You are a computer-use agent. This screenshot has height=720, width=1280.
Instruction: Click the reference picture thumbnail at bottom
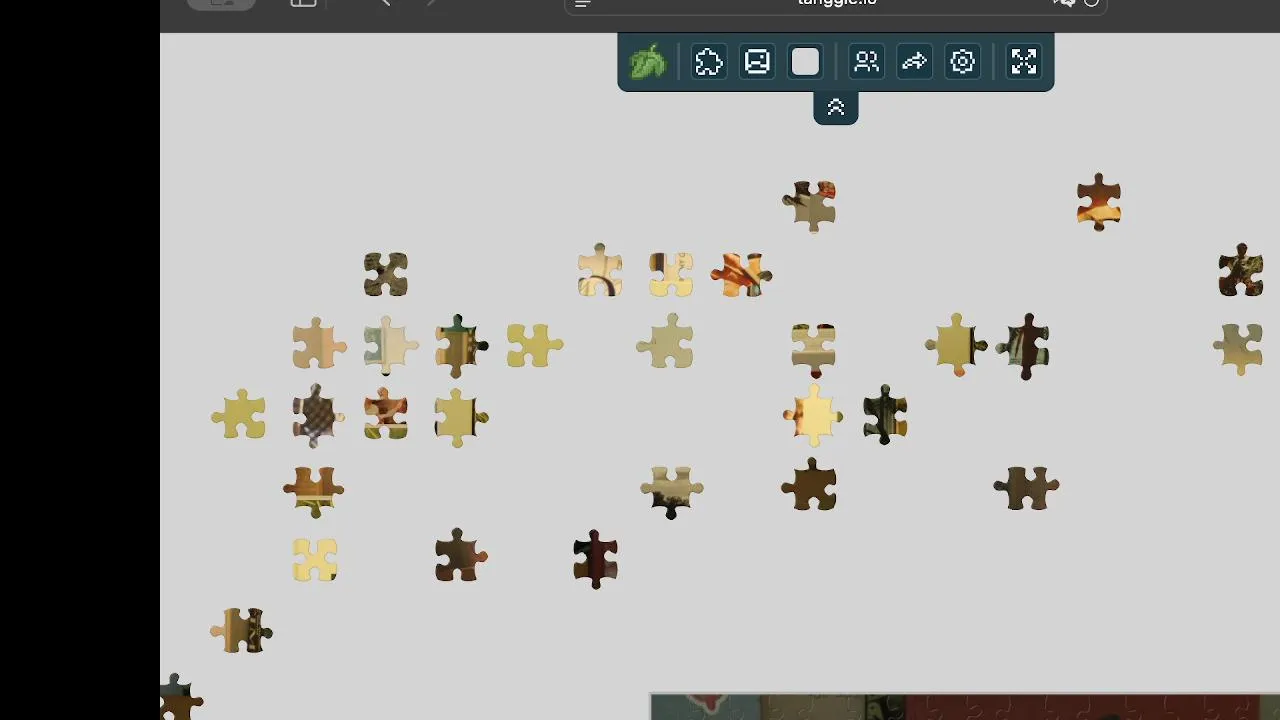965,707
